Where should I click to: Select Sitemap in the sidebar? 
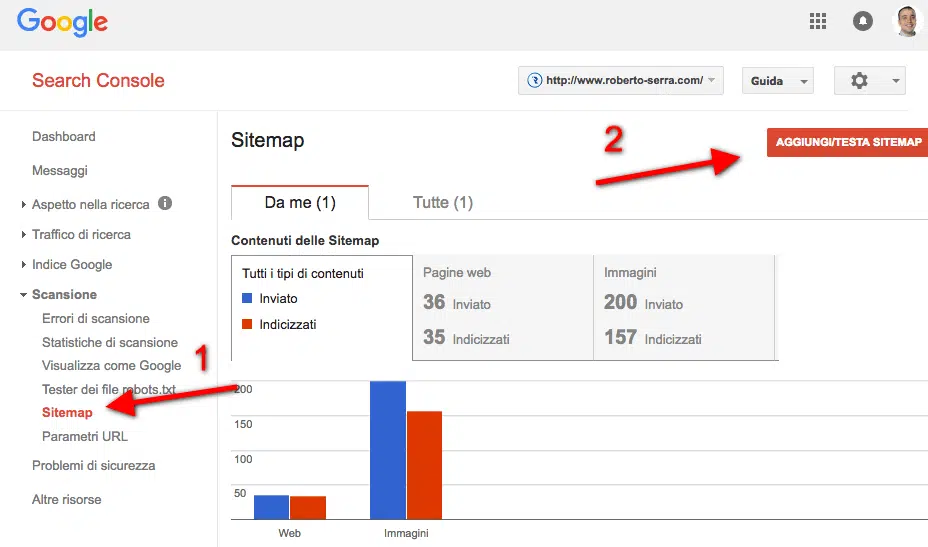coord(67,413)
